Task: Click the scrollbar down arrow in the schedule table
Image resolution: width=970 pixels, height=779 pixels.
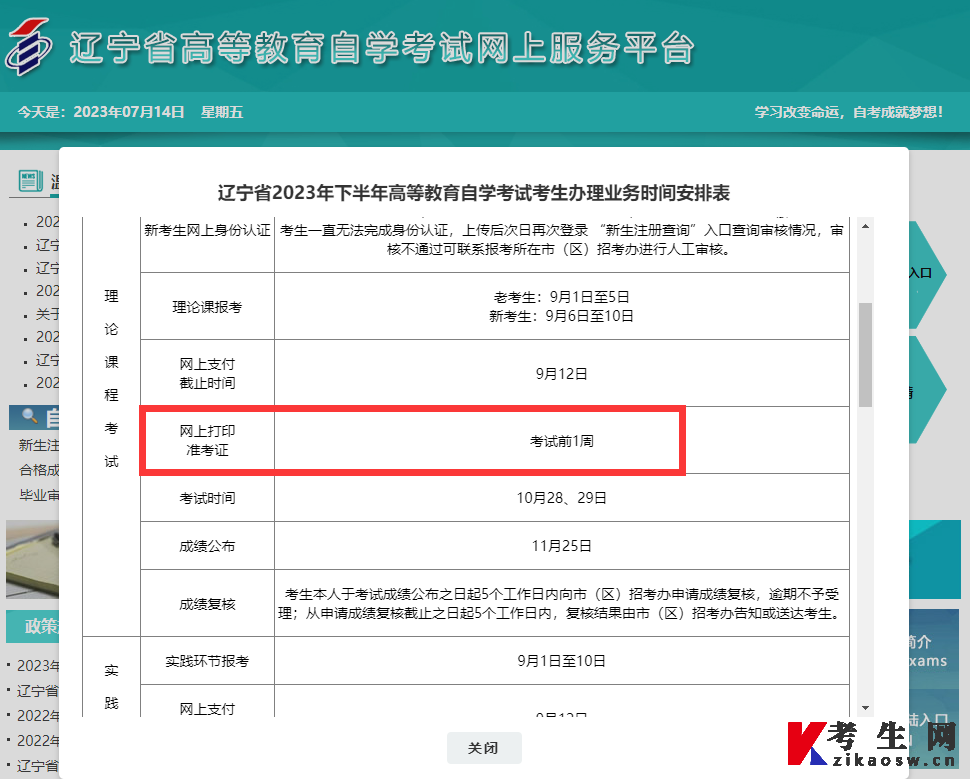Action: (865, 708)
